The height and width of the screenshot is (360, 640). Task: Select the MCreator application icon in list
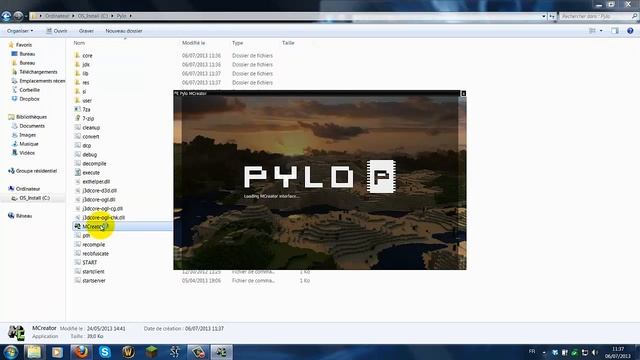[x=78, y=227]
